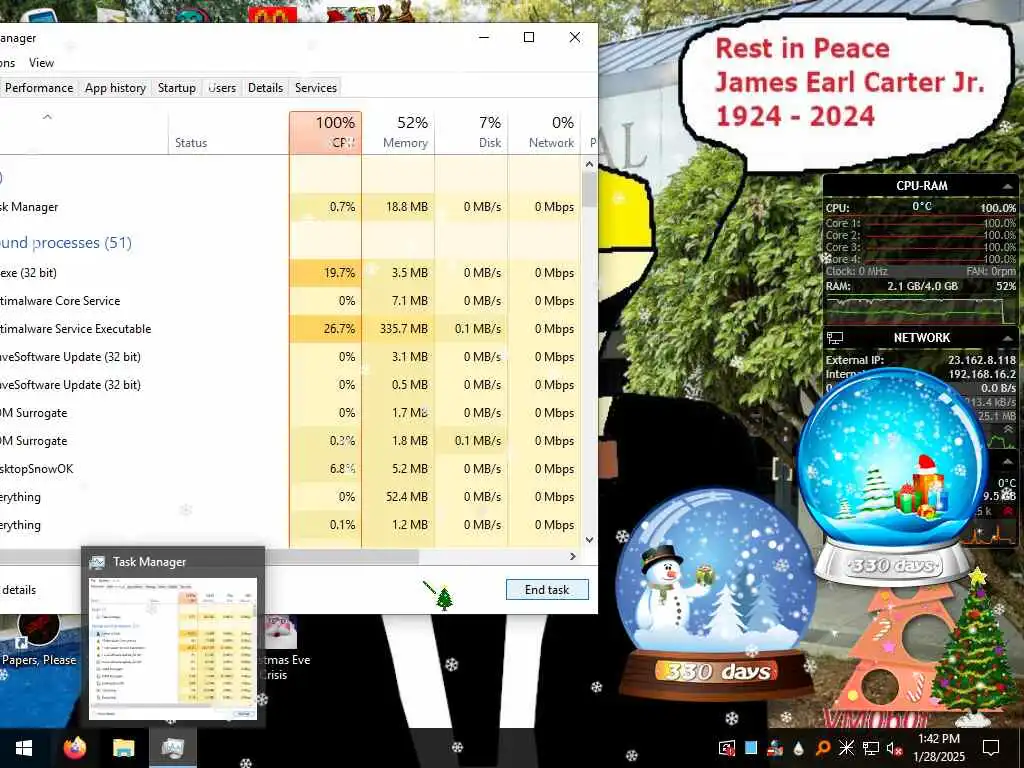Launch Firefox from the taskbar
Viewport: 1024px width, 768px height.
[x=75, y=748]
